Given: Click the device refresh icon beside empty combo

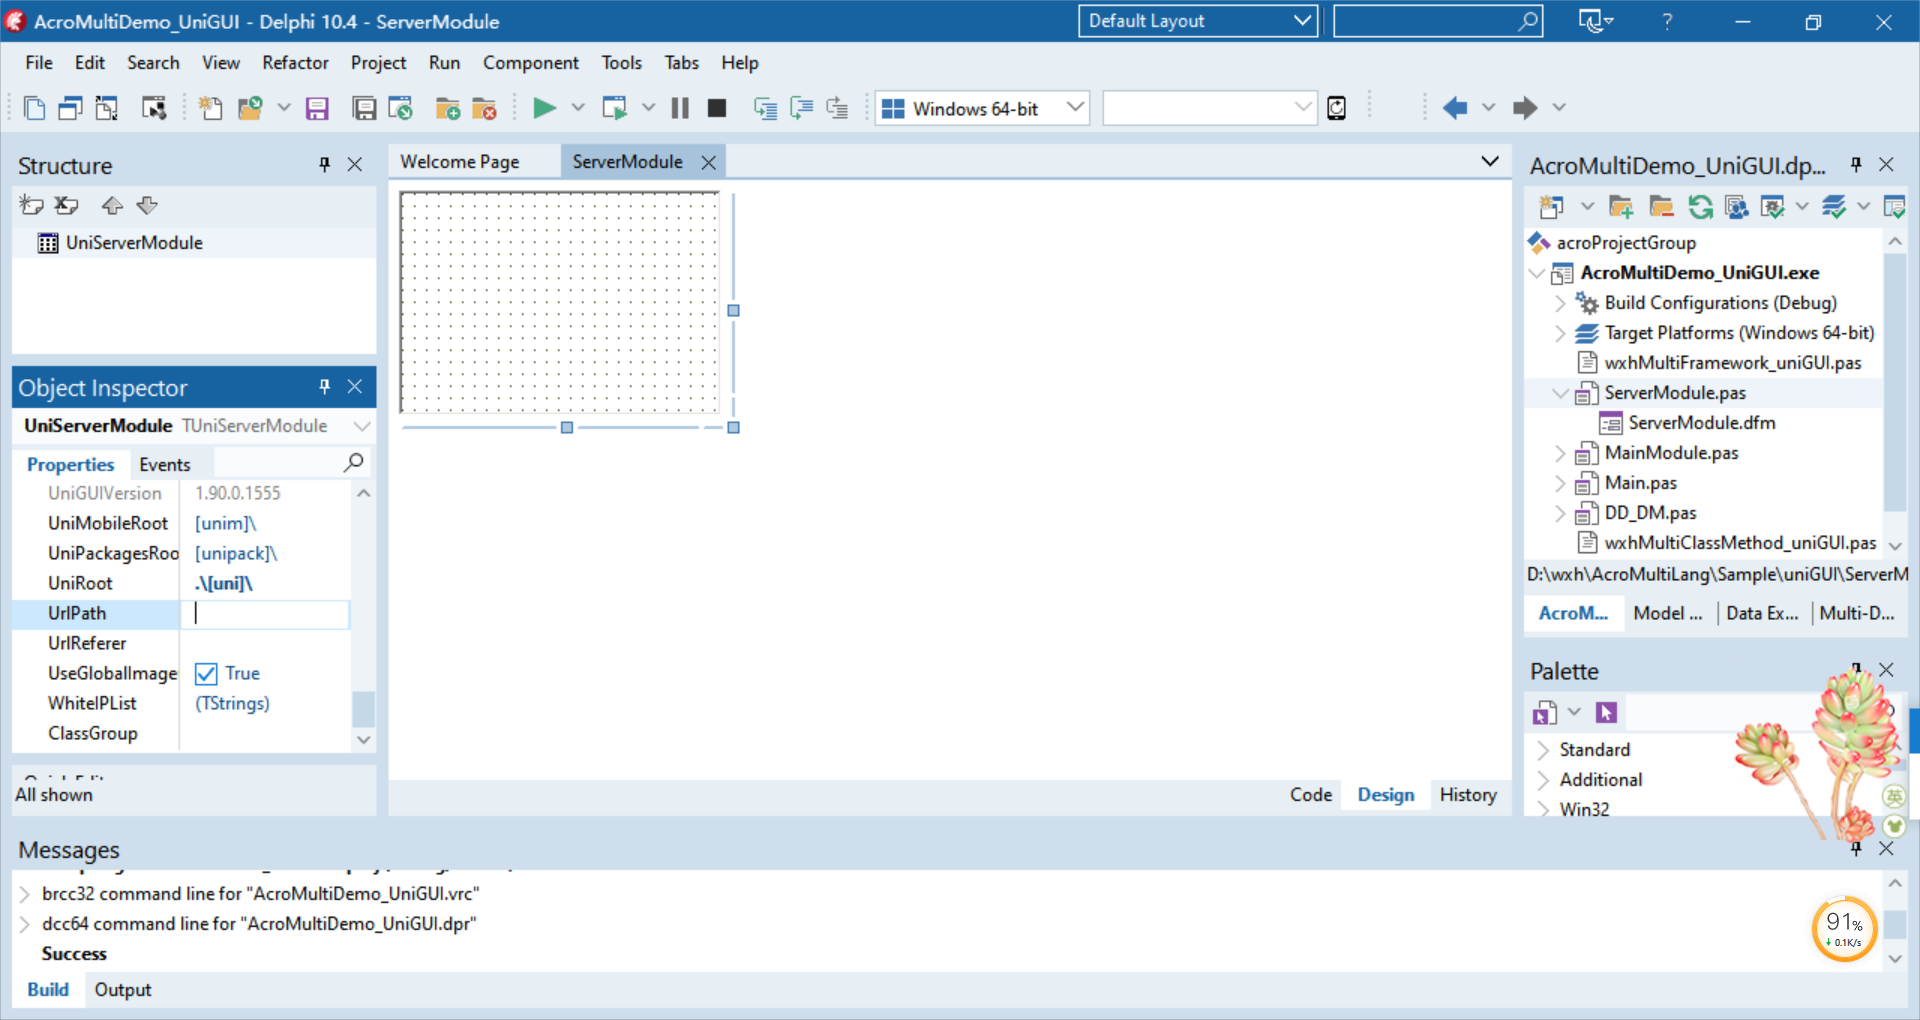Looking at the screenshot, I should coord(1336,108).
